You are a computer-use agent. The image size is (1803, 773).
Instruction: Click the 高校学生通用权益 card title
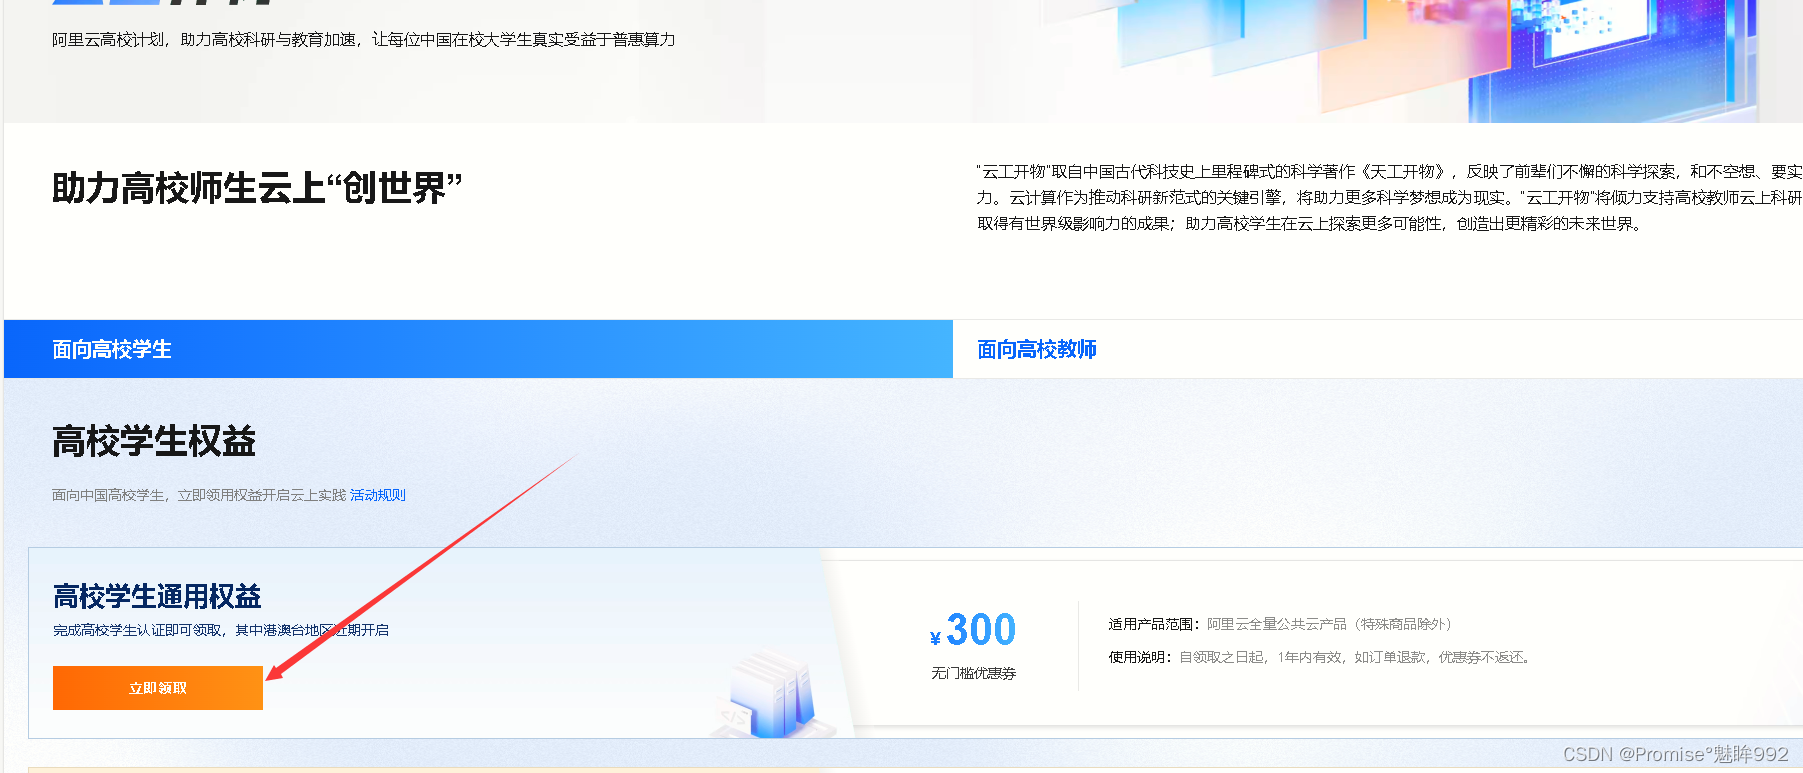157,596
